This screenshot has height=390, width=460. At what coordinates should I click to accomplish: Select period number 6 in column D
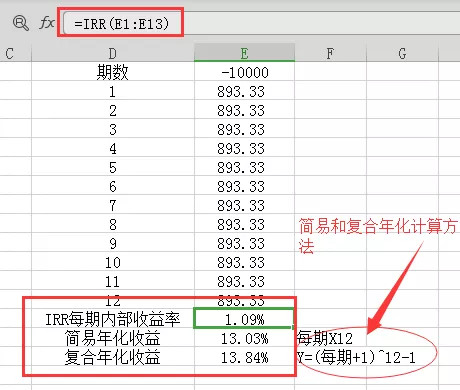[x=113, y=186]
